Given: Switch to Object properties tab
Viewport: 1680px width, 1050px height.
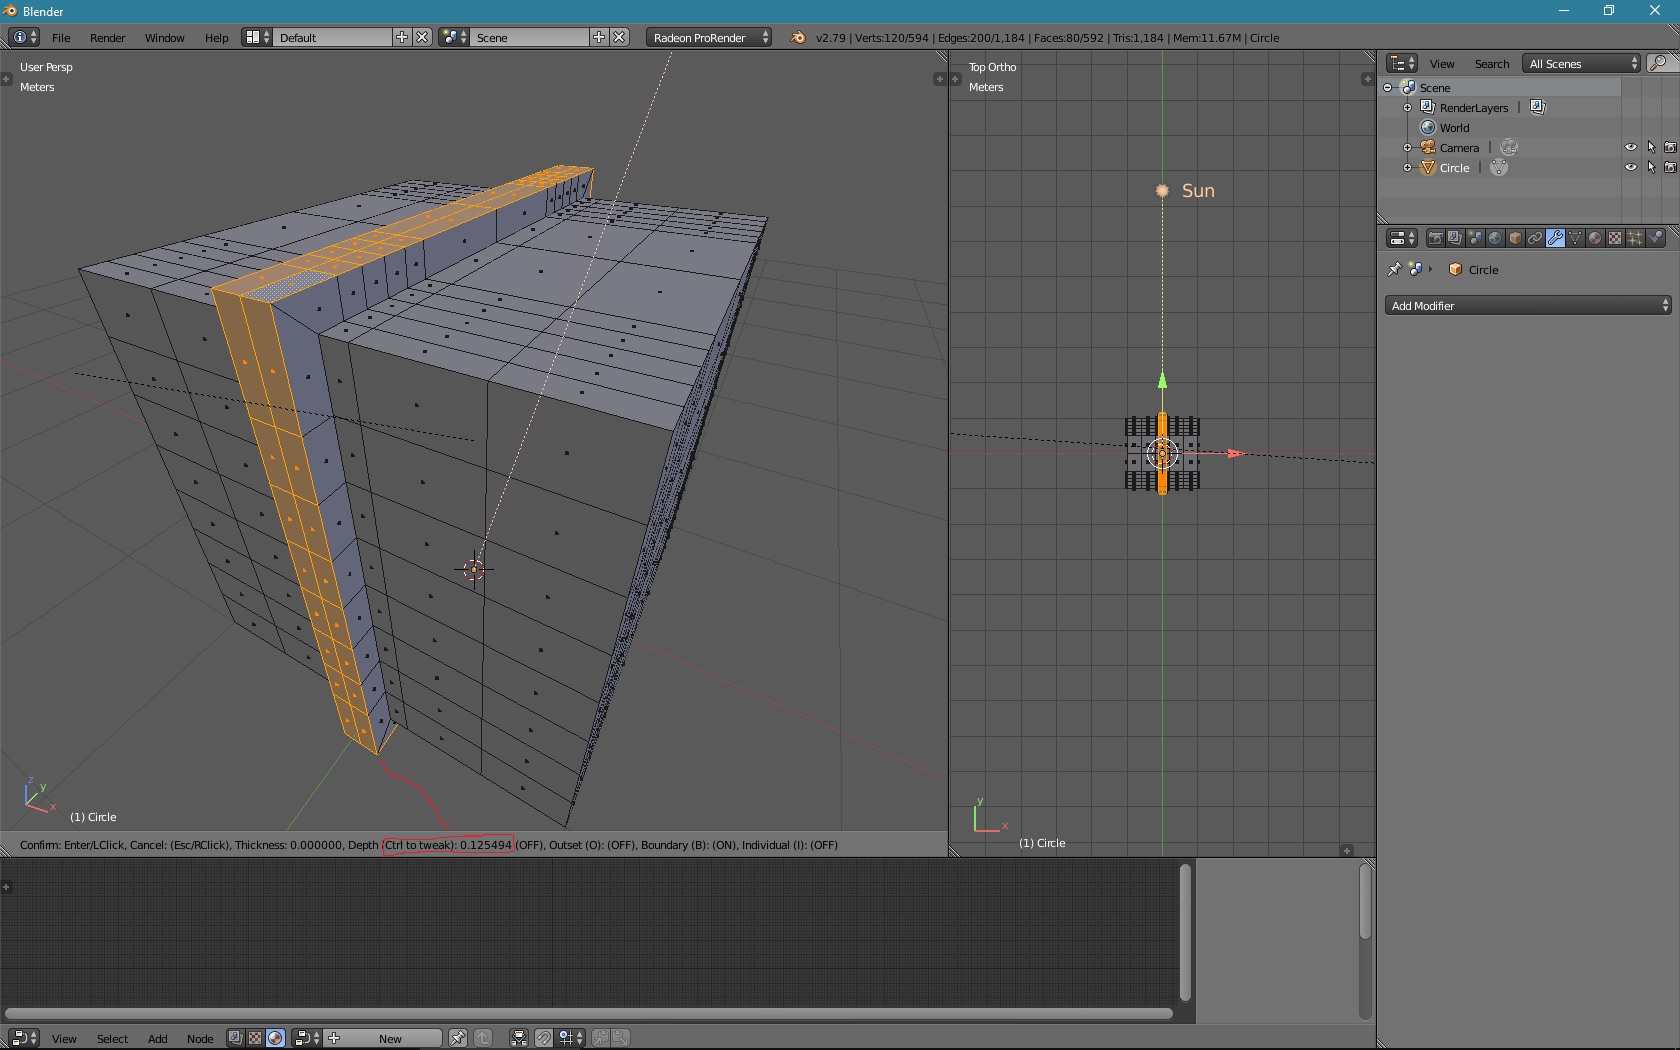Looking at the screenshot, I should point(1515,237).
